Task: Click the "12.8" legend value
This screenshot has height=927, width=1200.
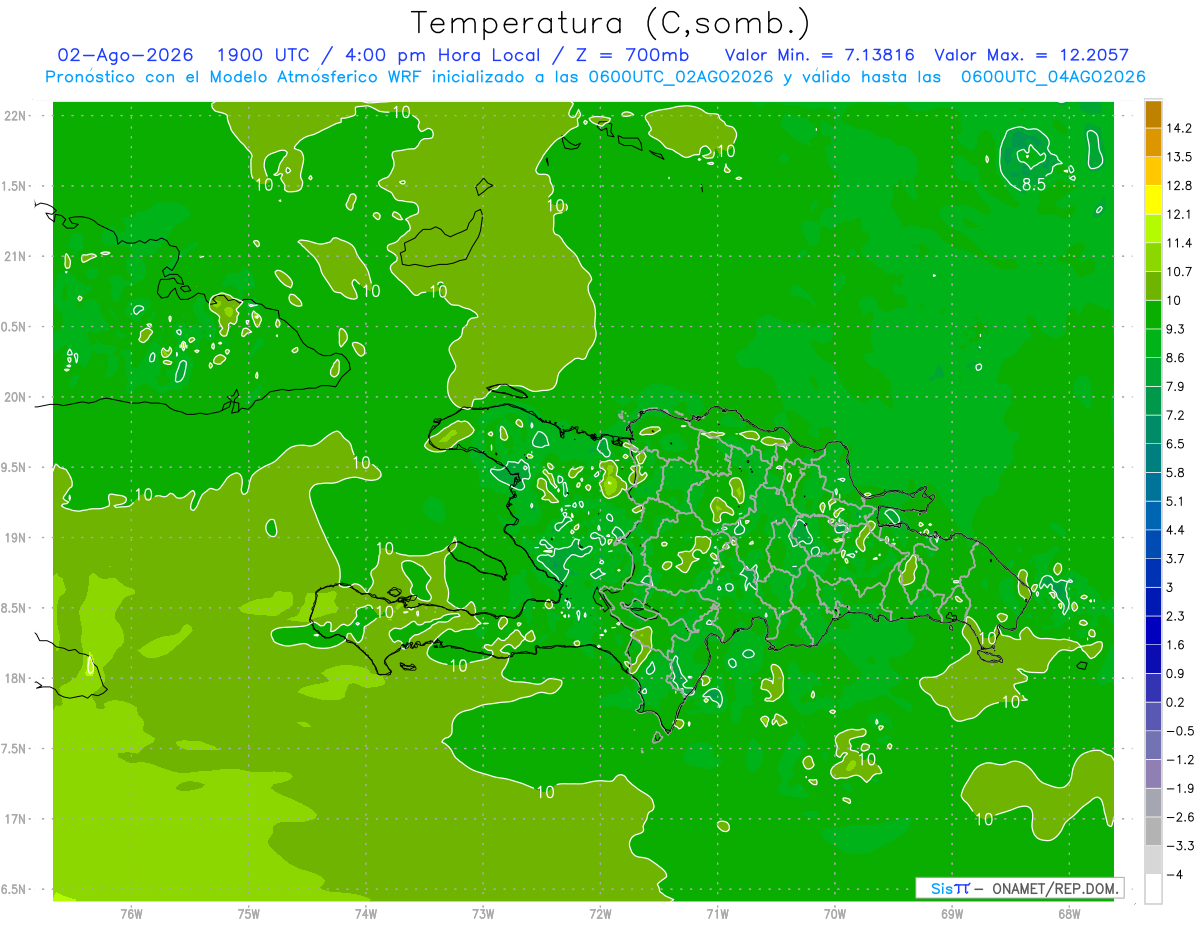Action: [1179, 186]
